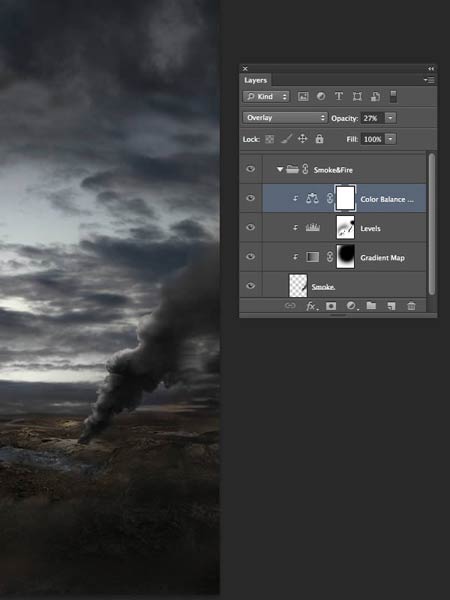450x600 pixels.
Task: Select the Smoke layer thumbnail
Action: pos(298,285)
